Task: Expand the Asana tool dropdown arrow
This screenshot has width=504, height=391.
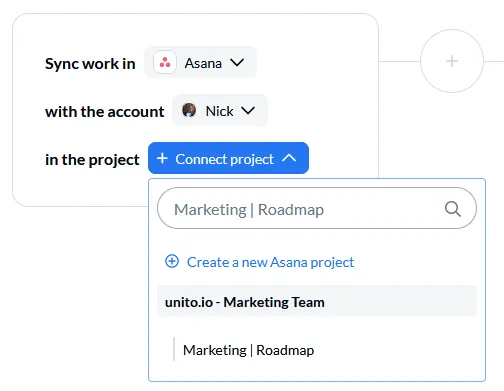Action: pos(237,62)
